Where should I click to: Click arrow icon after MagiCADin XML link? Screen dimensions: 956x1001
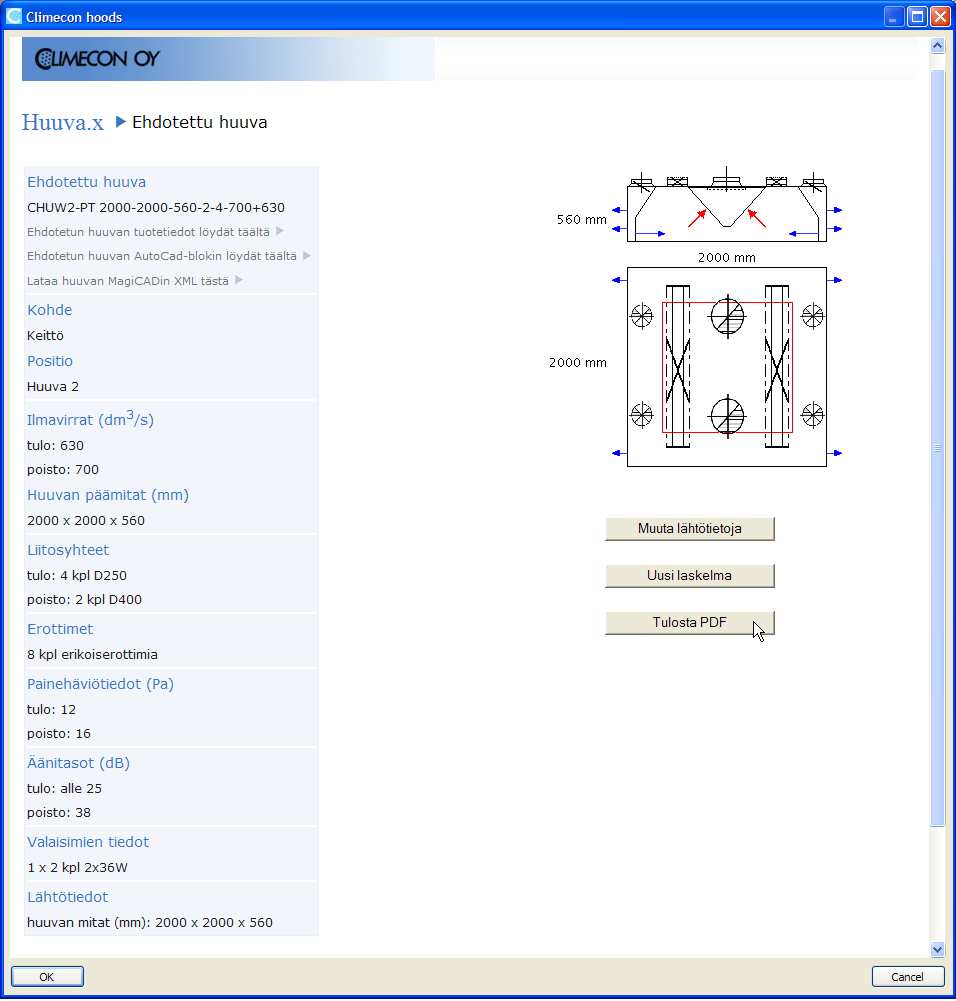click(239, 280)
